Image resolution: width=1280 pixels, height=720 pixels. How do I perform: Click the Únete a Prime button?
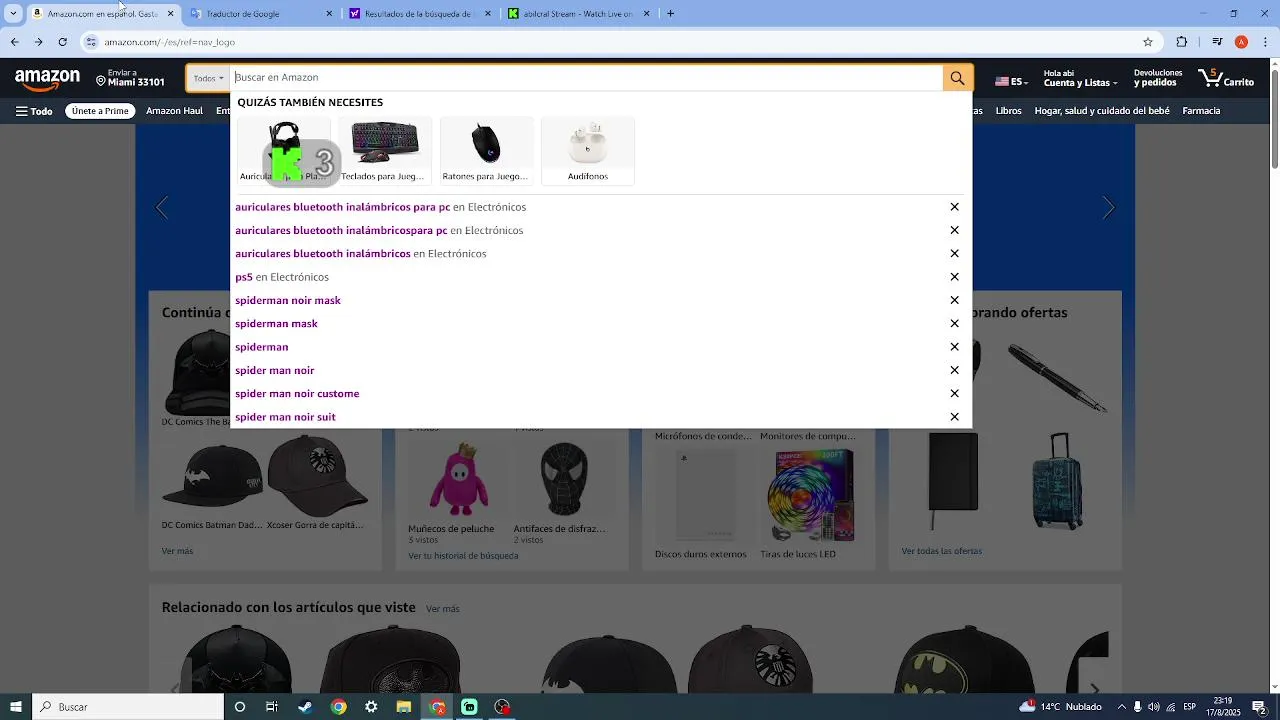tap(100, 111)
